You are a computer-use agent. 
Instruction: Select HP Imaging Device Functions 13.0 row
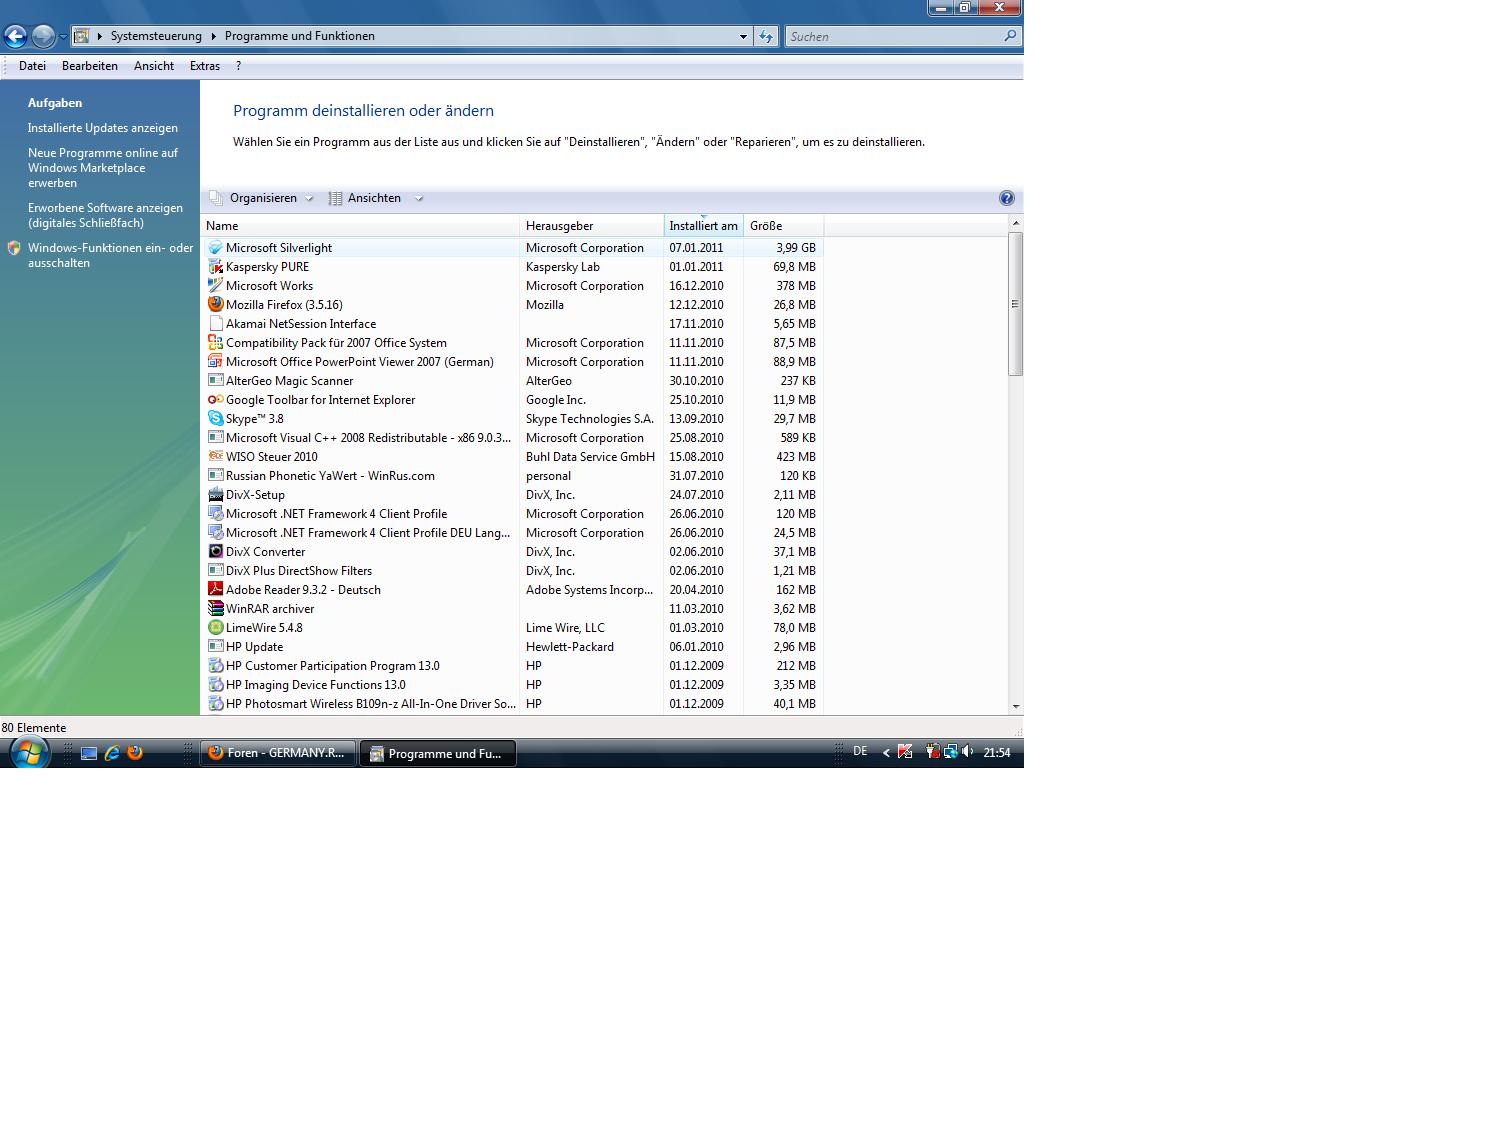coord(512,684)
